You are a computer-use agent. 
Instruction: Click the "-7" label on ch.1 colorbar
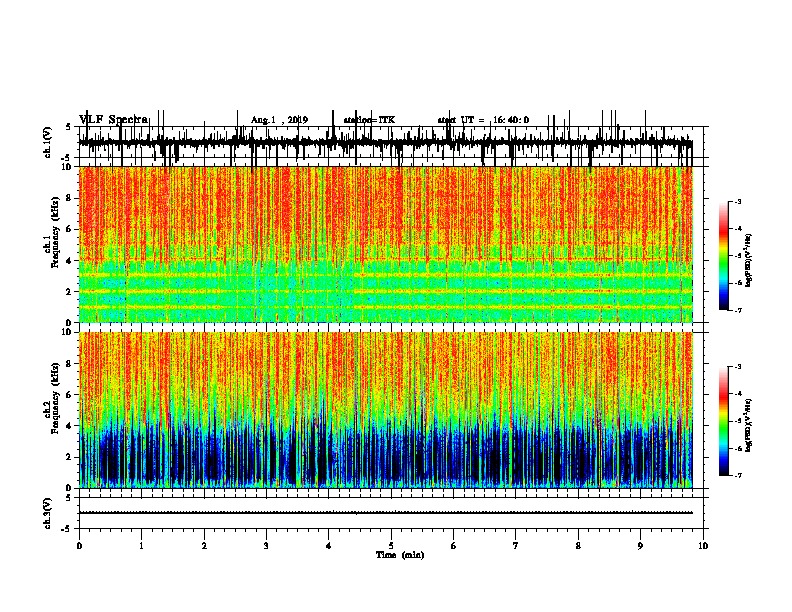pyautogui.click(x=738, y=310)
